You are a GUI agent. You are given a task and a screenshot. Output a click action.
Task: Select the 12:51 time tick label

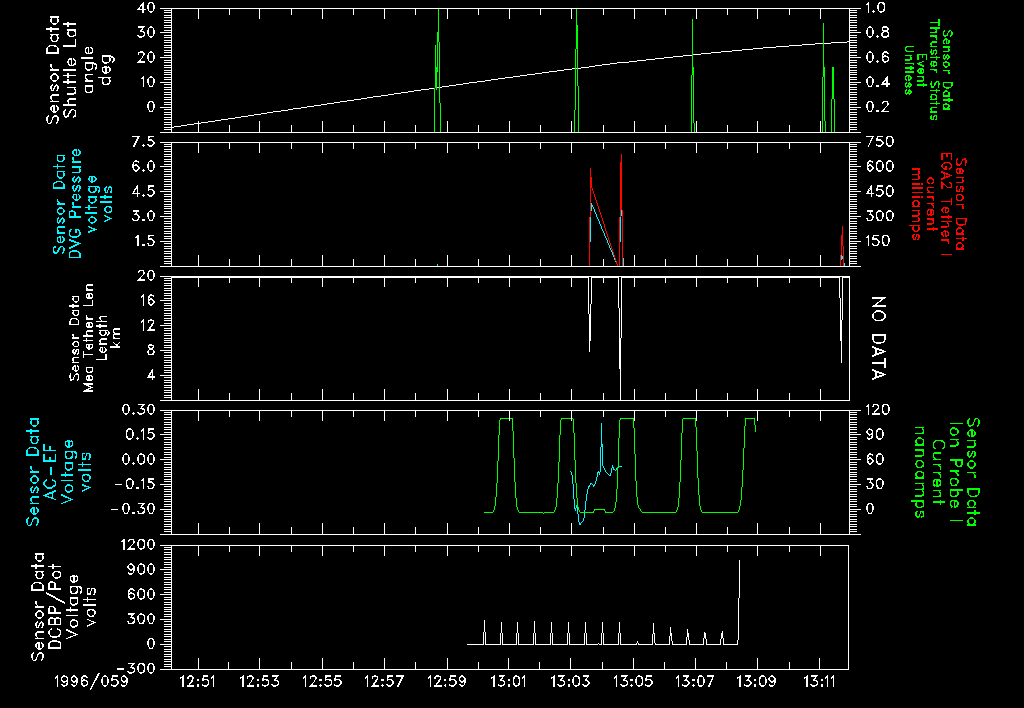[198, 681]
